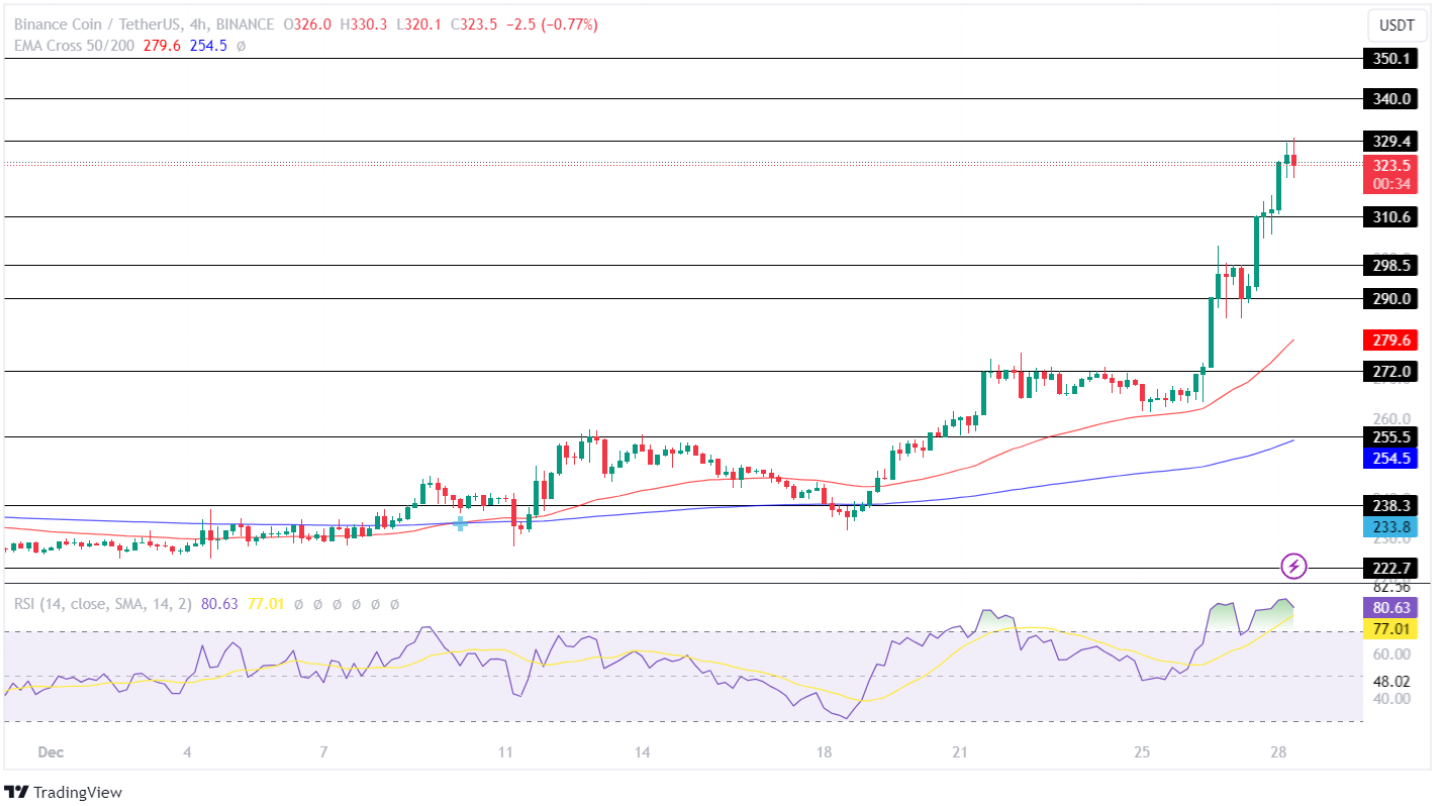Viewport: 1435px width, 806px height.
Task: Click the blue plus marker on the chart
Action: 460,523
